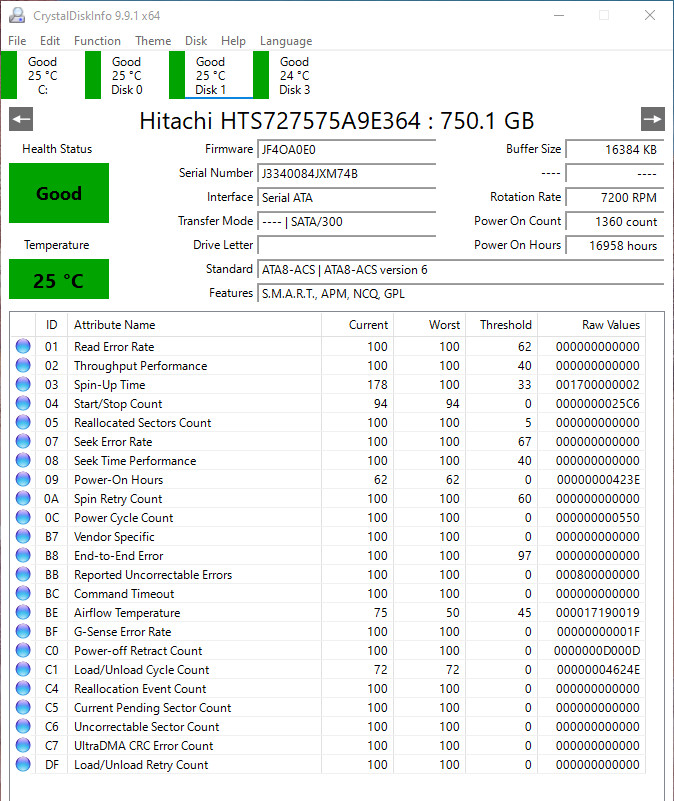Viewport: 674px width, 801px height.
Task: Click the Buffer Size 16384 KB field
Action: click(x=615, y=150)
